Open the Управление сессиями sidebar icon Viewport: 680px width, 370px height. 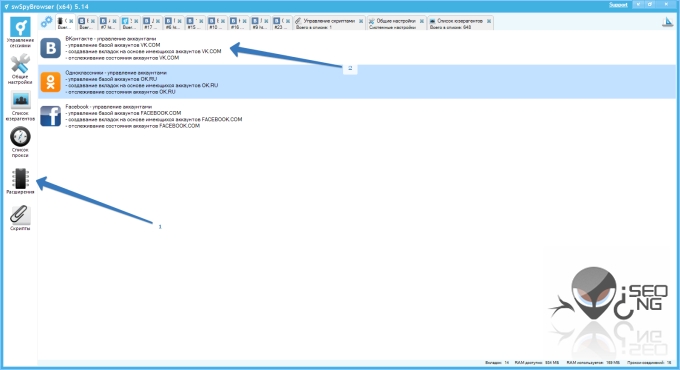(20, 32)
